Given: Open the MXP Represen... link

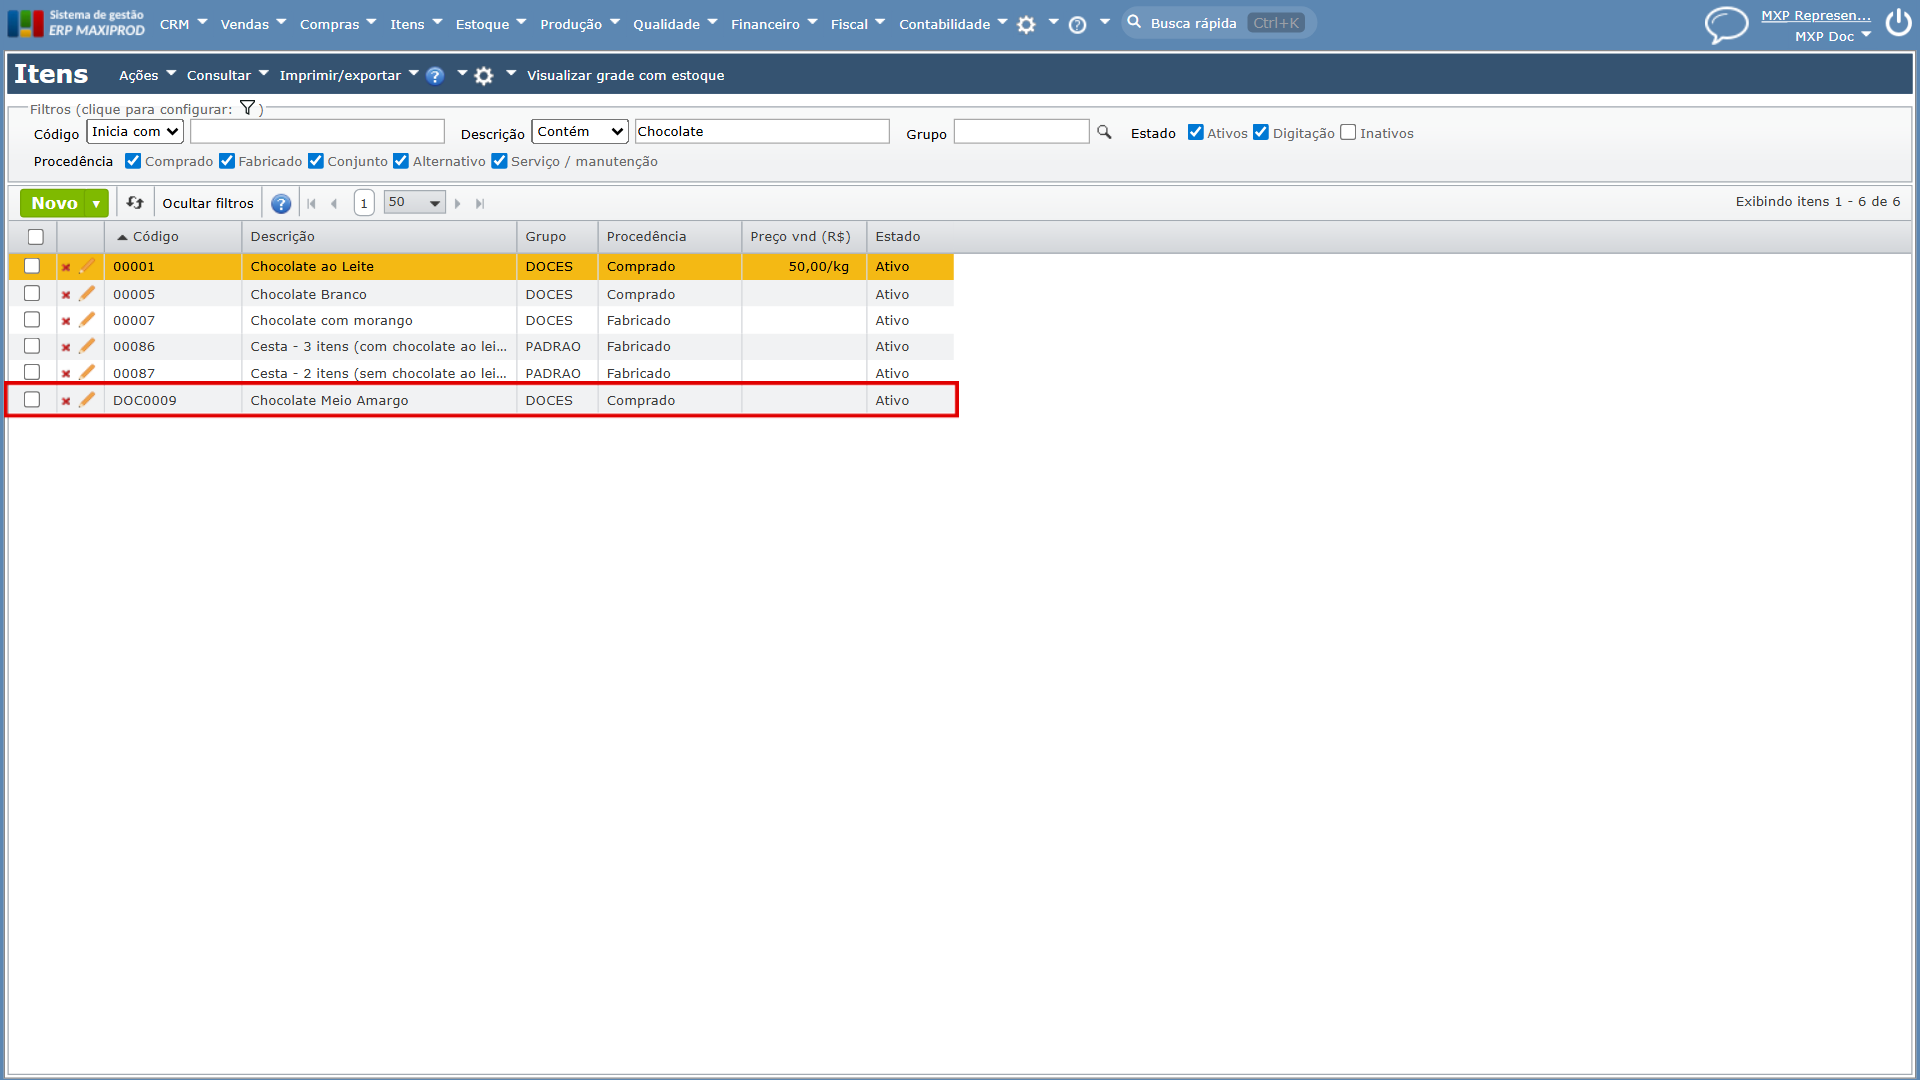Looking at the screenshot, I should point(1816,15).
